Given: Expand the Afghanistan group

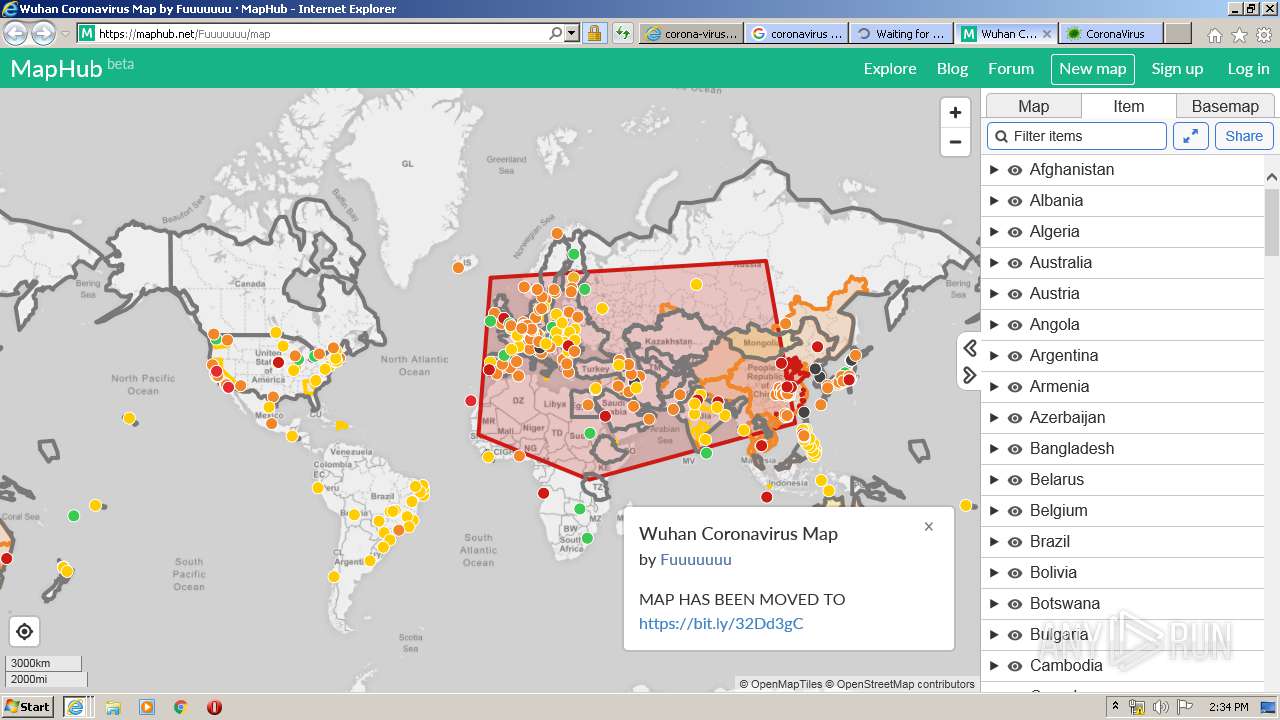Looking at the screenshot, I should click(994, 170).
